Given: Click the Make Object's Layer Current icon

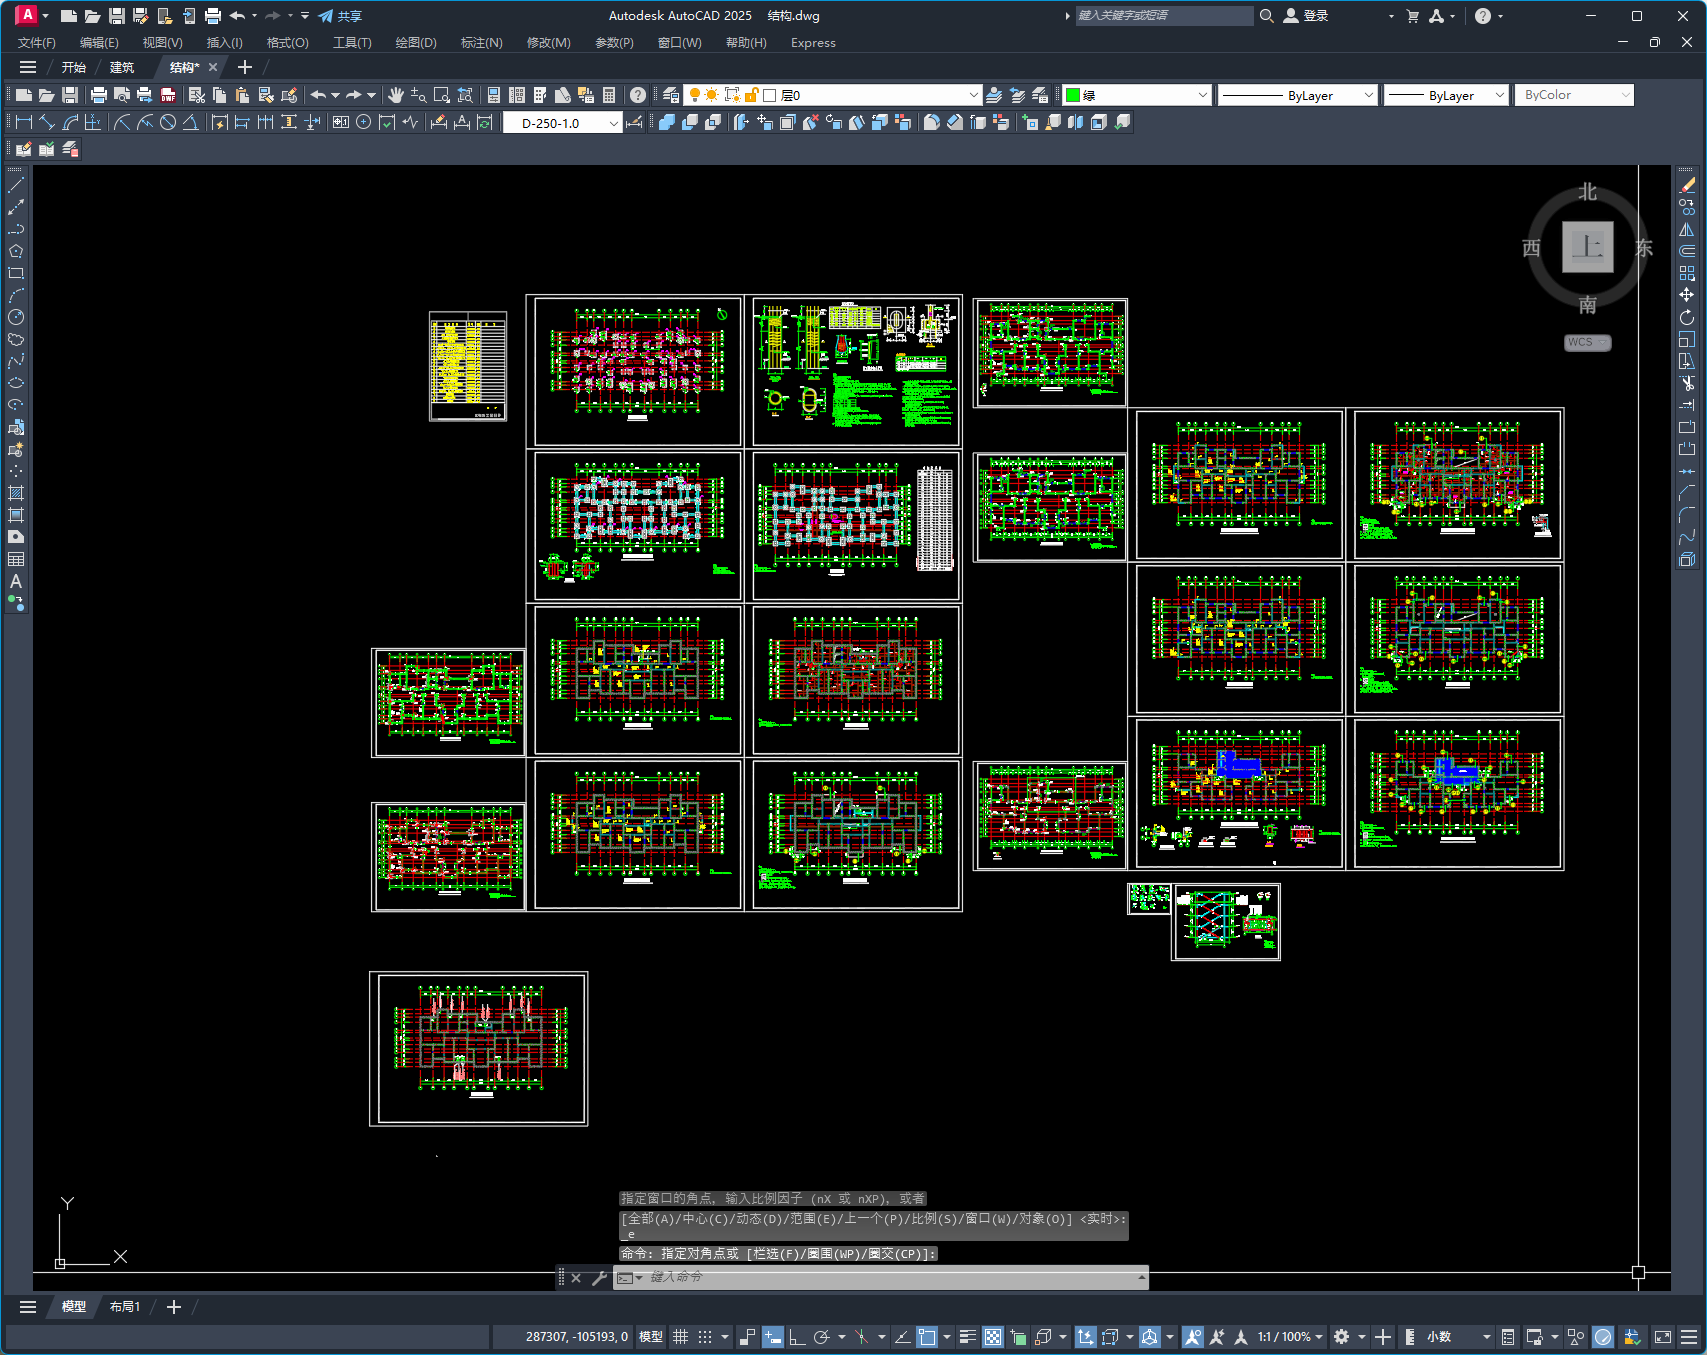Looking at the screenshot, I should click(994, 95).
